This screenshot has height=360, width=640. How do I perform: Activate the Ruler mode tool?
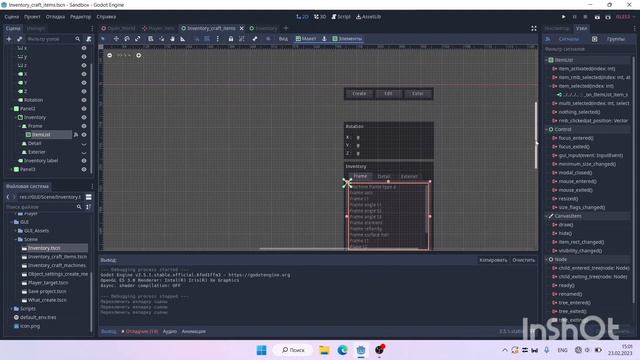point(182,39)
